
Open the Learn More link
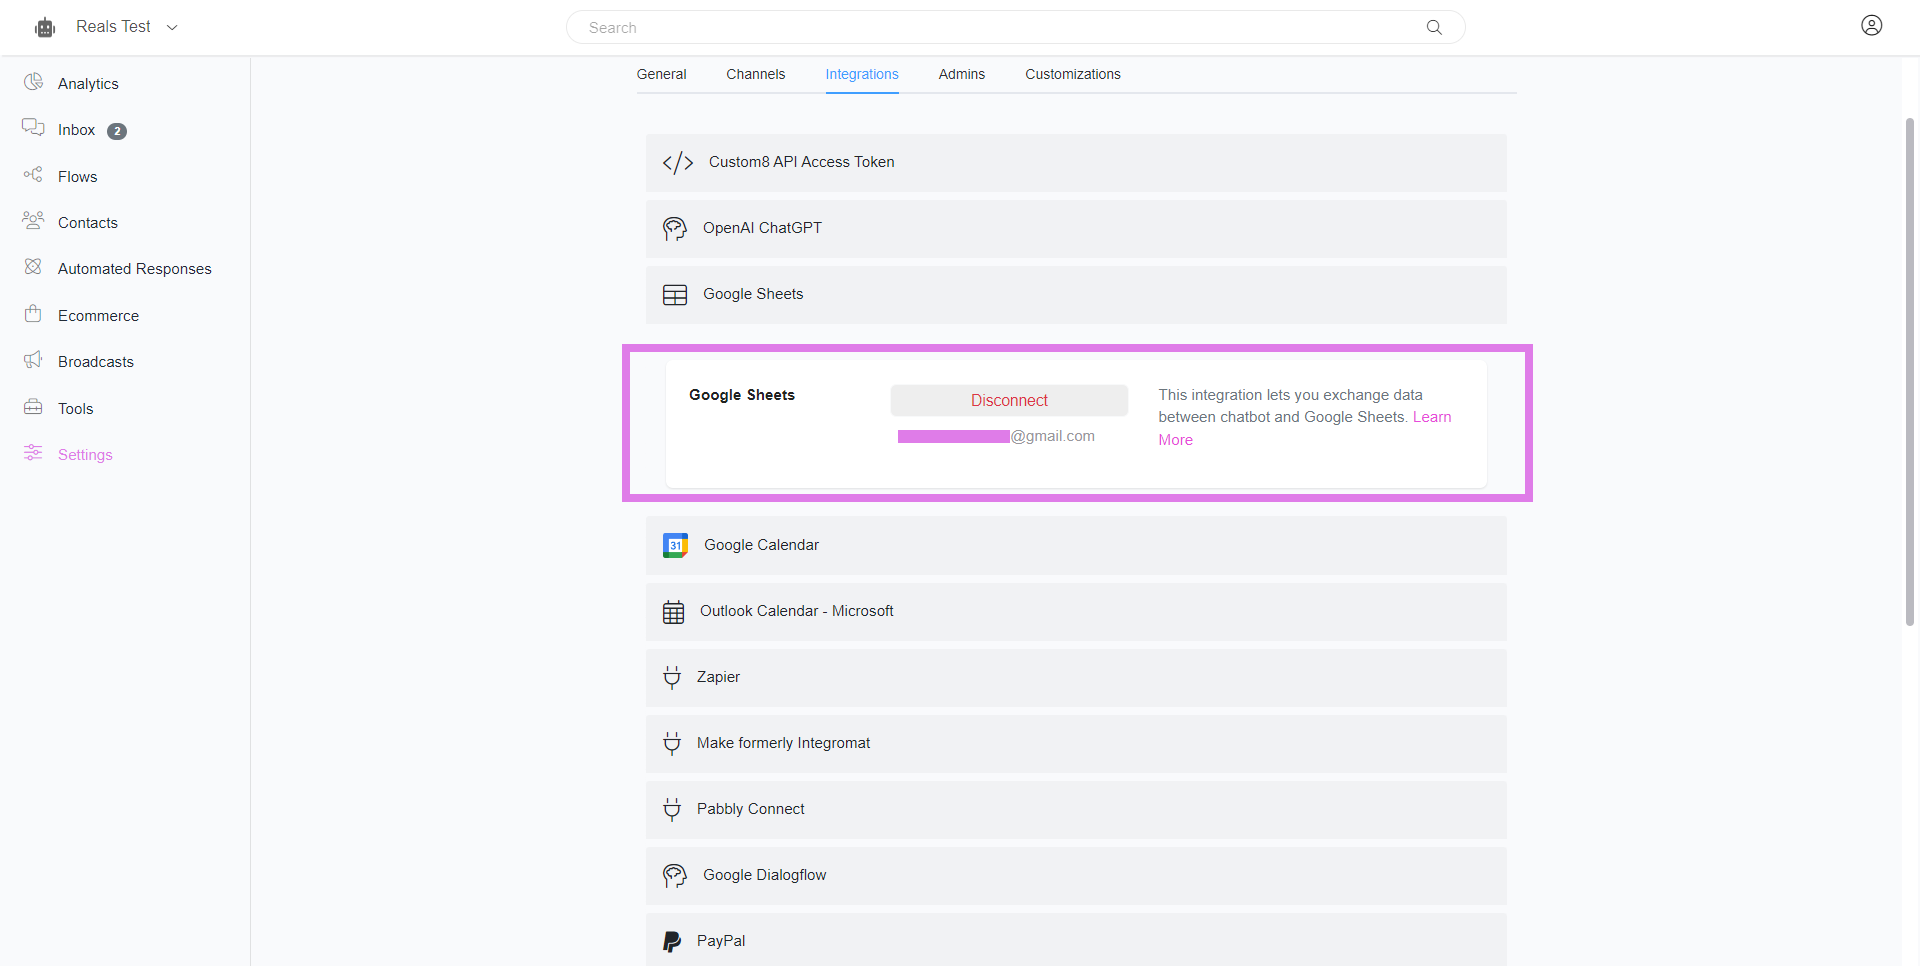point(1432,417)
